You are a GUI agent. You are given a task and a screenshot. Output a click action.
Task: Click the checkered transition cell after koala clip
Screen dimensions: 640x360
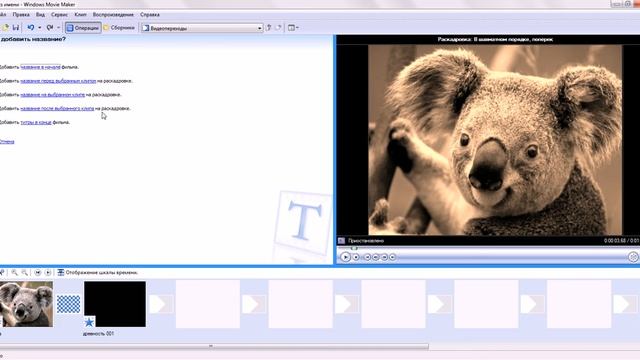click(68, 304)
